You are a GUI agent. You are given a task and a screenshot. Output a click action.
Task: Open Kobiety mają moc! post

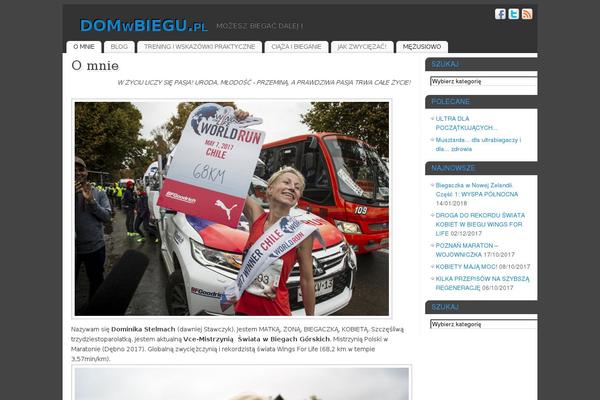tap(466, 266)
